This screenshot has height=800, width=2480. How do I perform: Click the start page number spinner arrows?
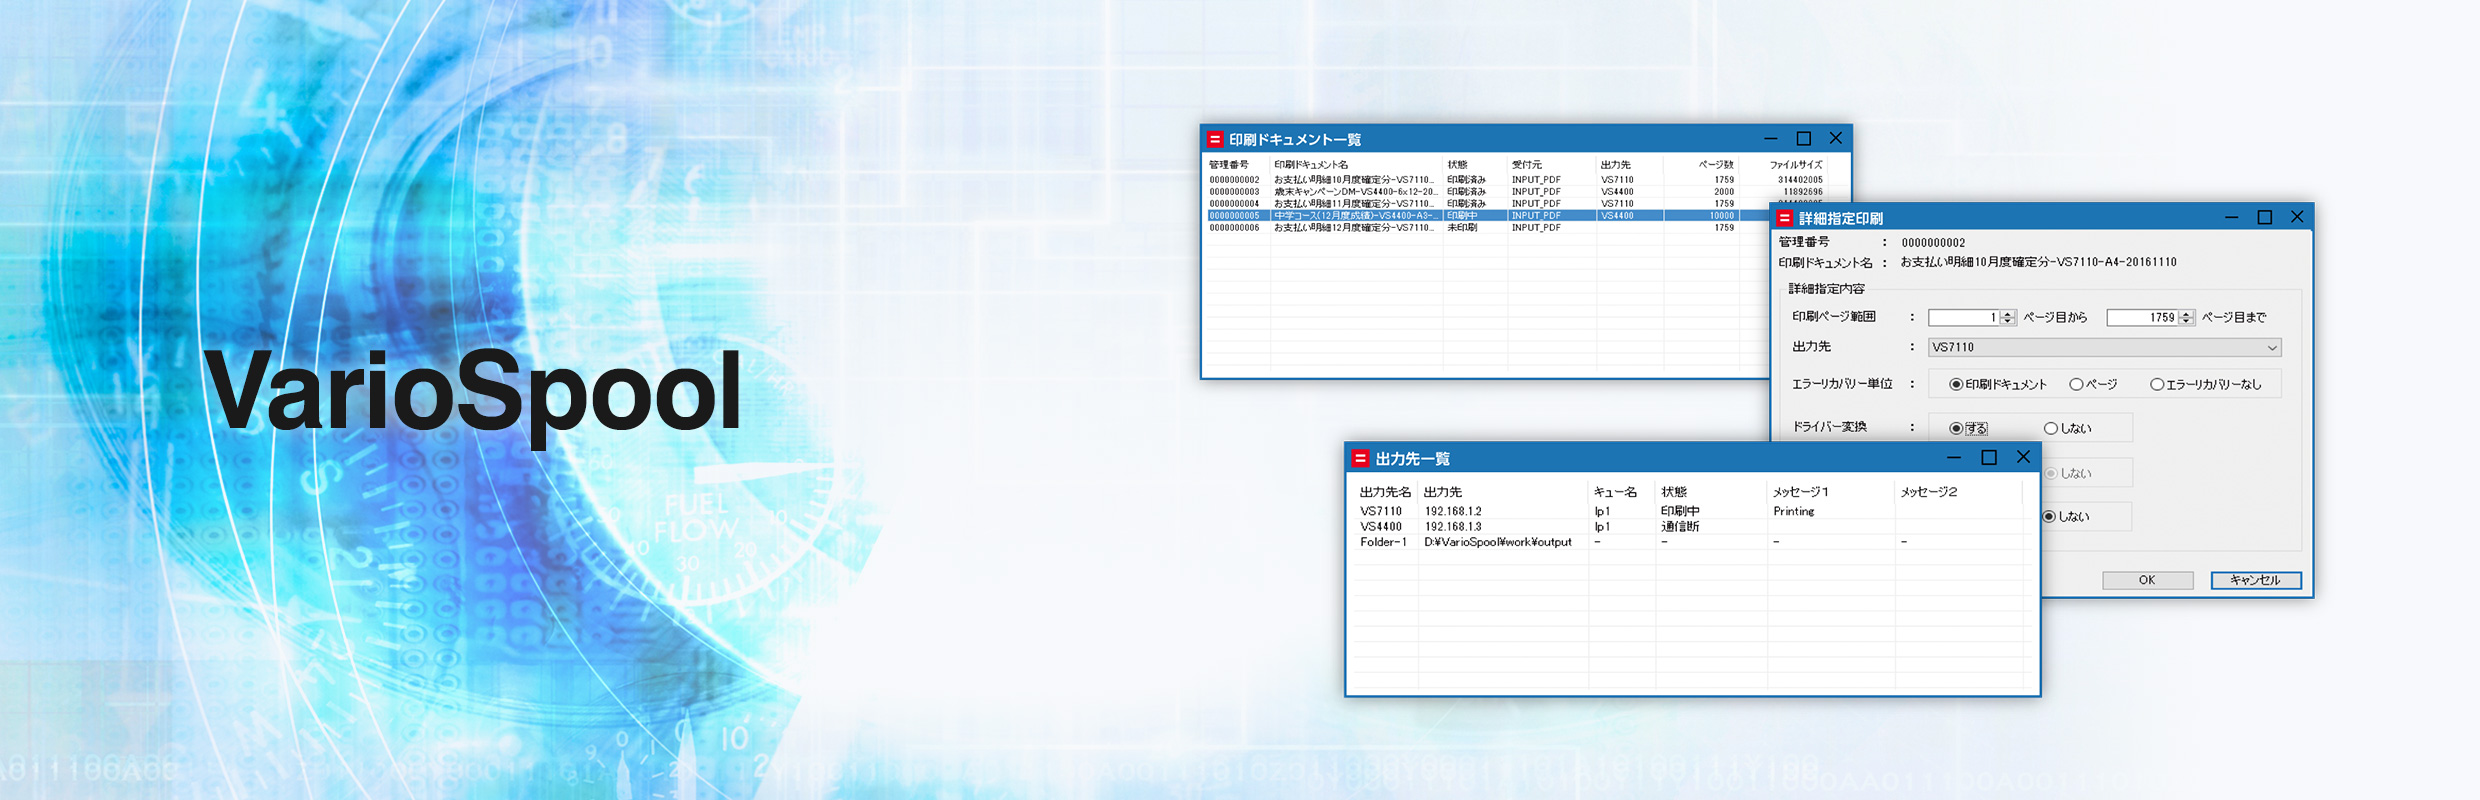(2007, 317)
